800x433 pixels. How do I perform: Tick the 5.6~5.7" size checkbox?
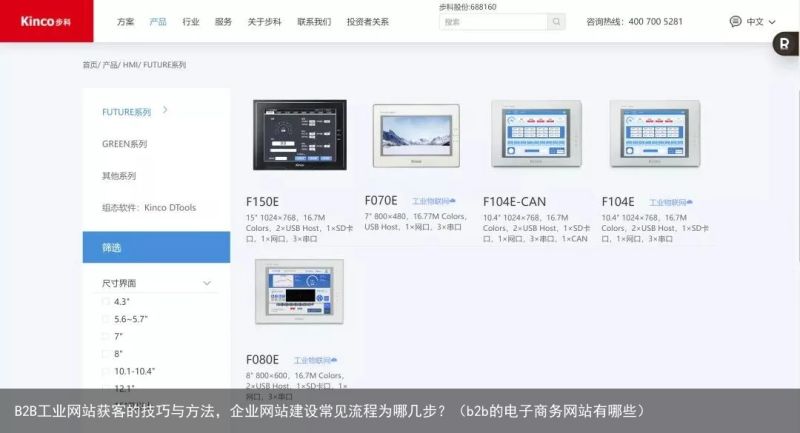(x=106, y=319)
